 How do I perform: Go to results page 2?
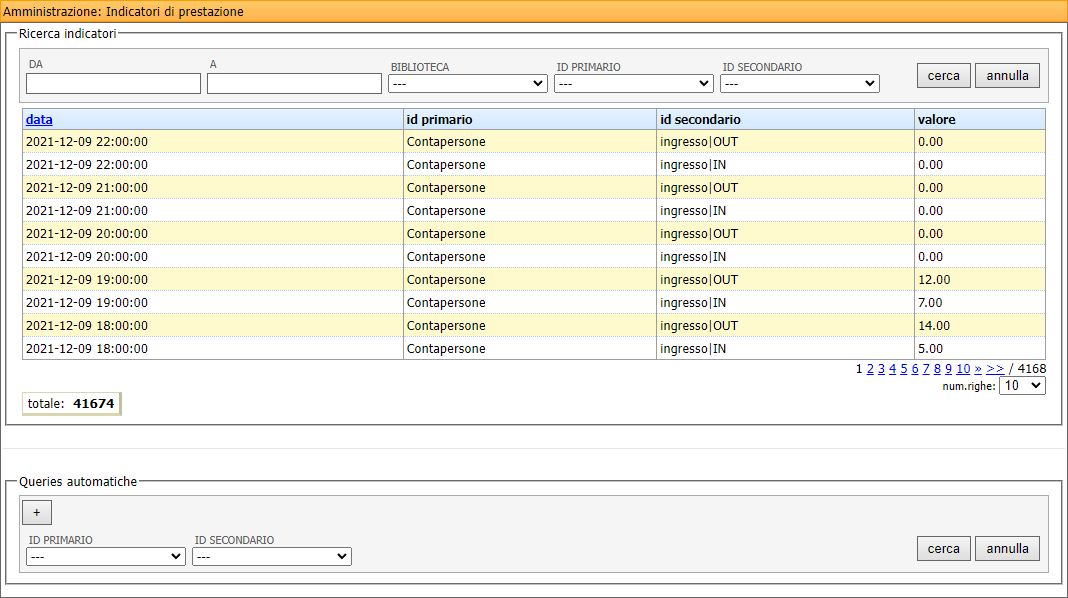coord(870,368)
